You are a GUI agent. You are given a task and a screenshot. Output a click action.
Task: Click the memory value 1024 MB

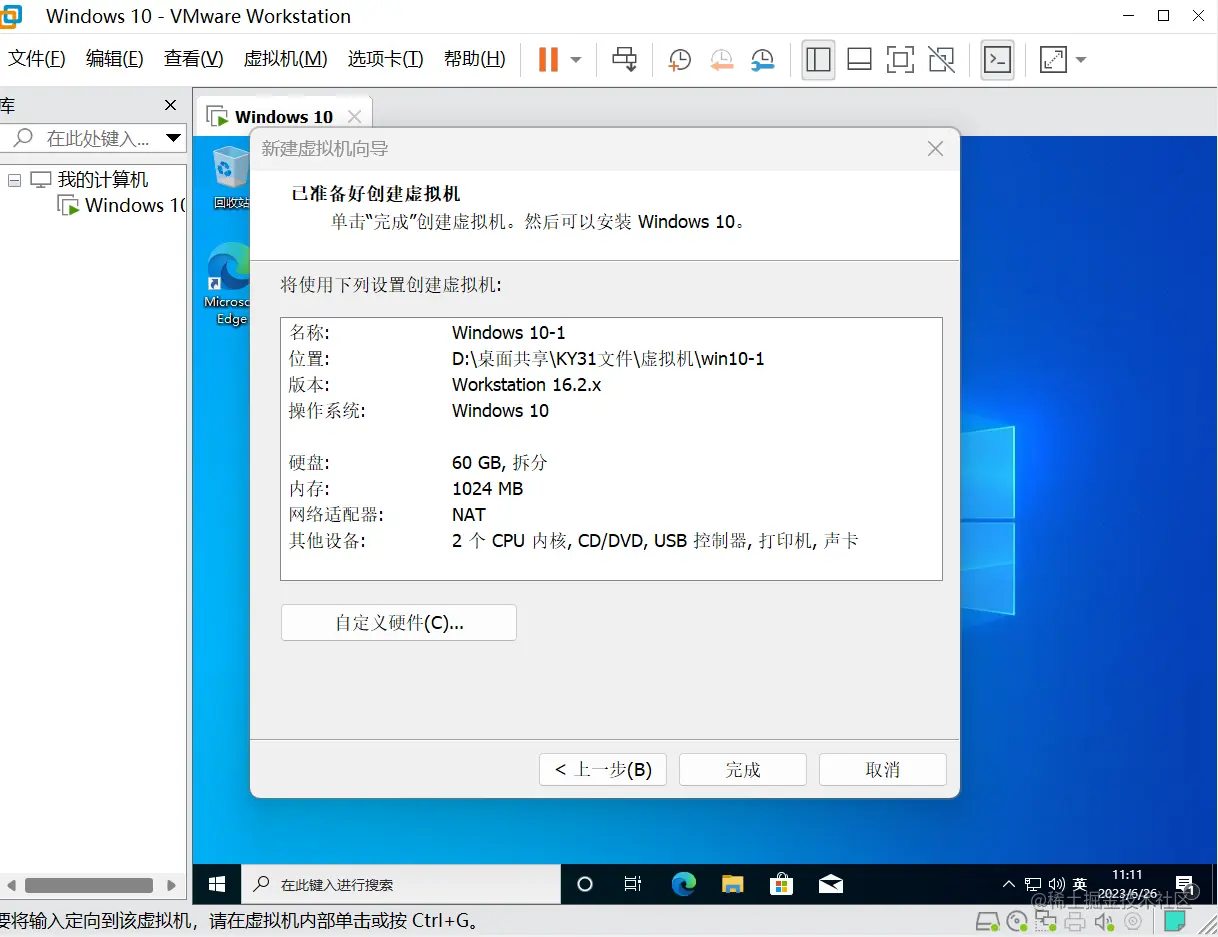(x=487, y=489)
